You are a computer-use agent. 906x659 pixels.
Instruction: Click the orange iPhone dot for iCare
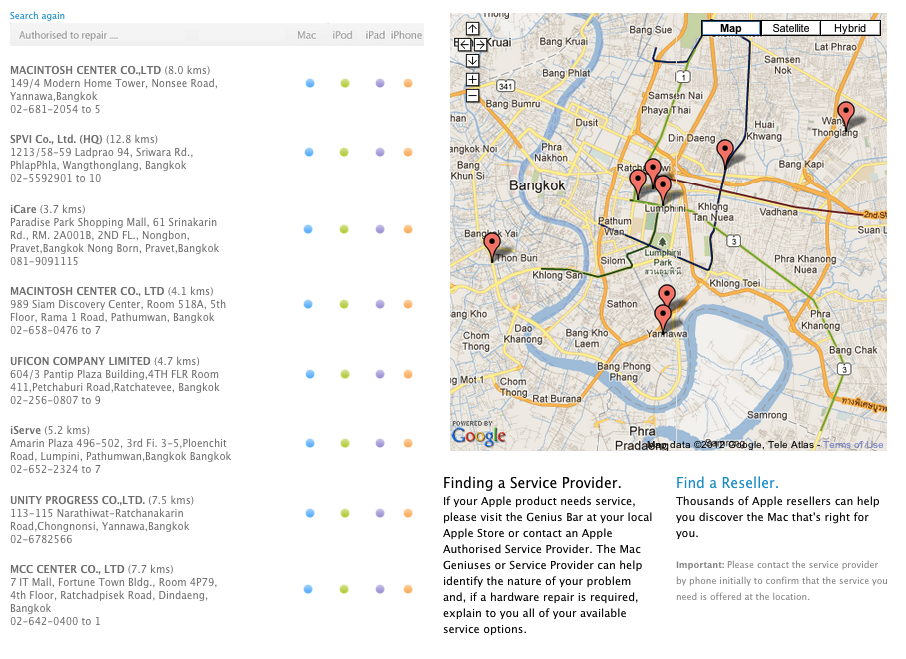408,229
